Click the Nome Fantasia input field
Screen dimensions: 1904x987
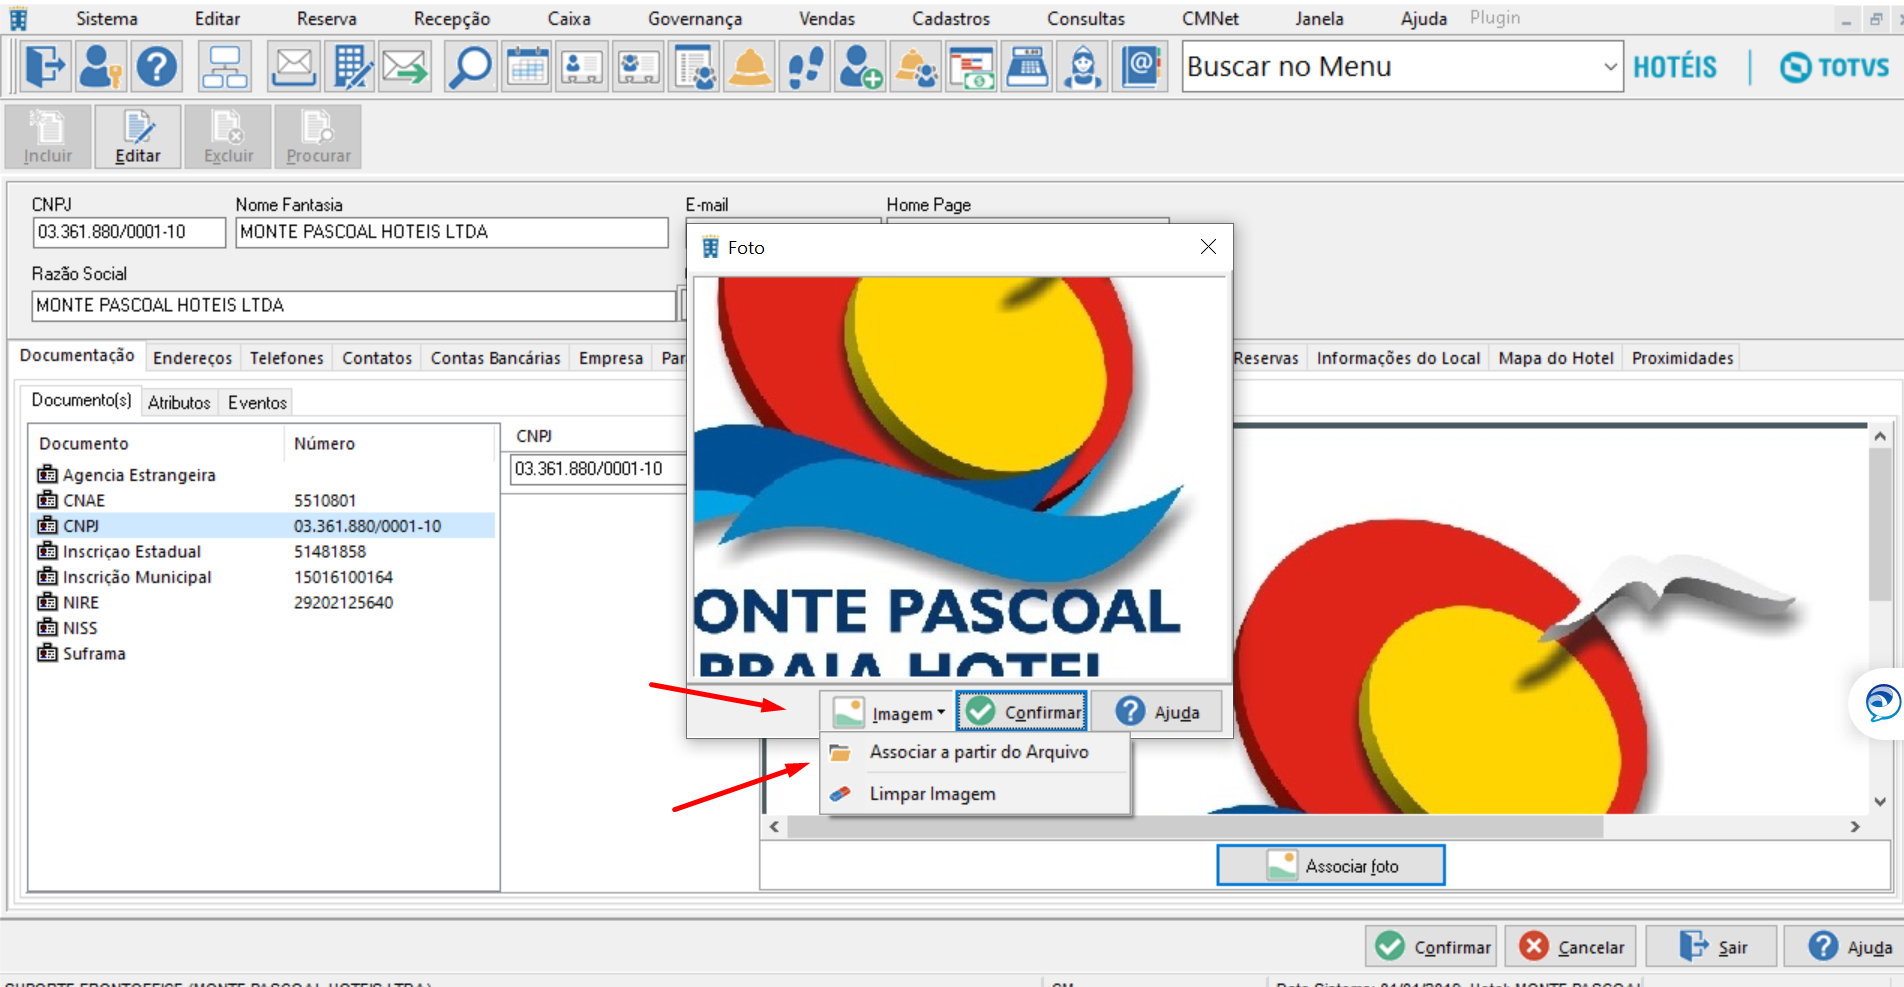(x=452, y=232)
